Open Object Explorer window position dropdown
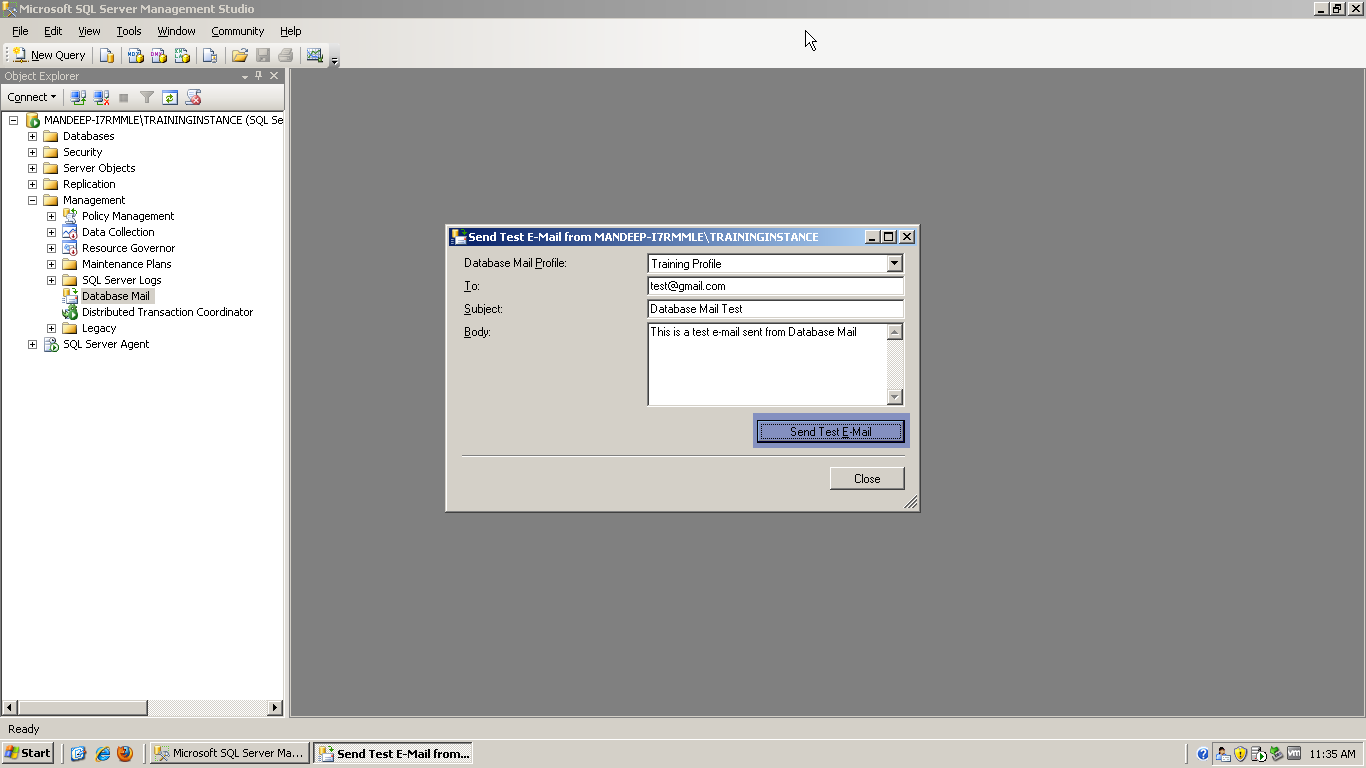 (245, 76)
